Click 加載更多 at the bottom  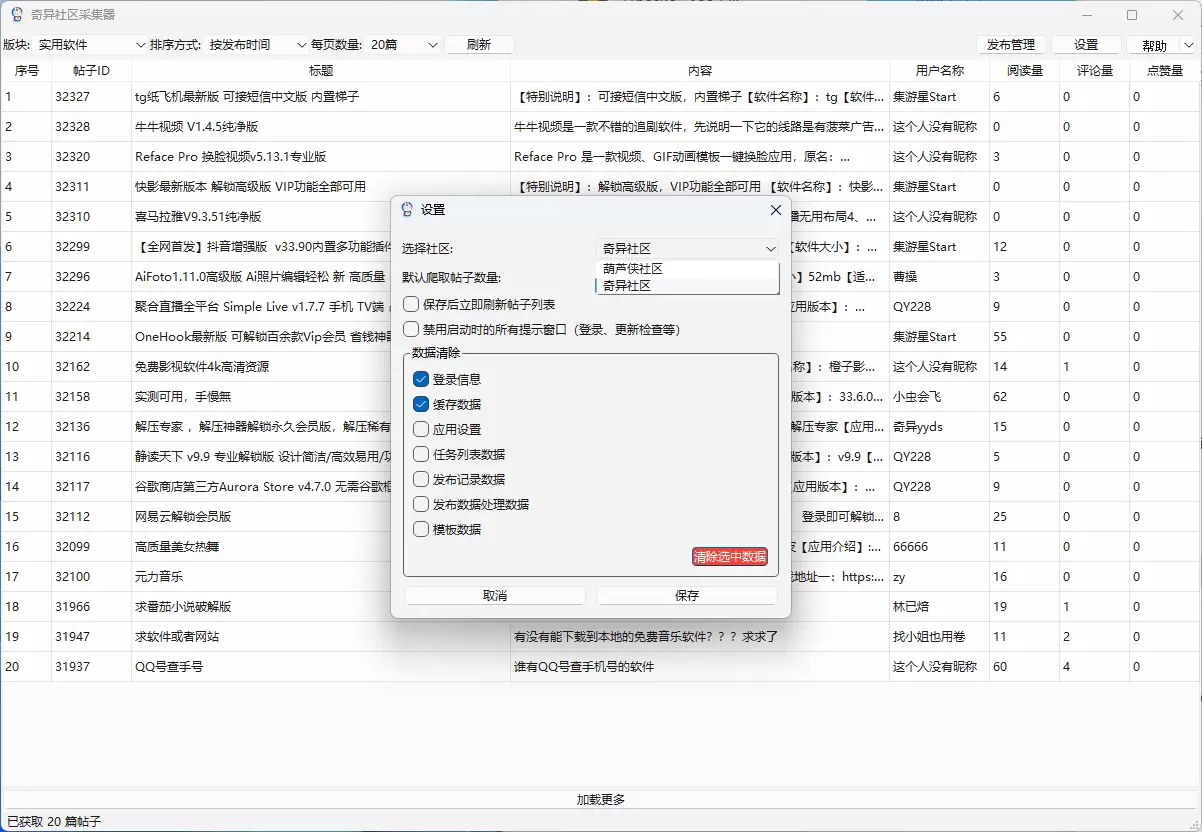(601, 800)
